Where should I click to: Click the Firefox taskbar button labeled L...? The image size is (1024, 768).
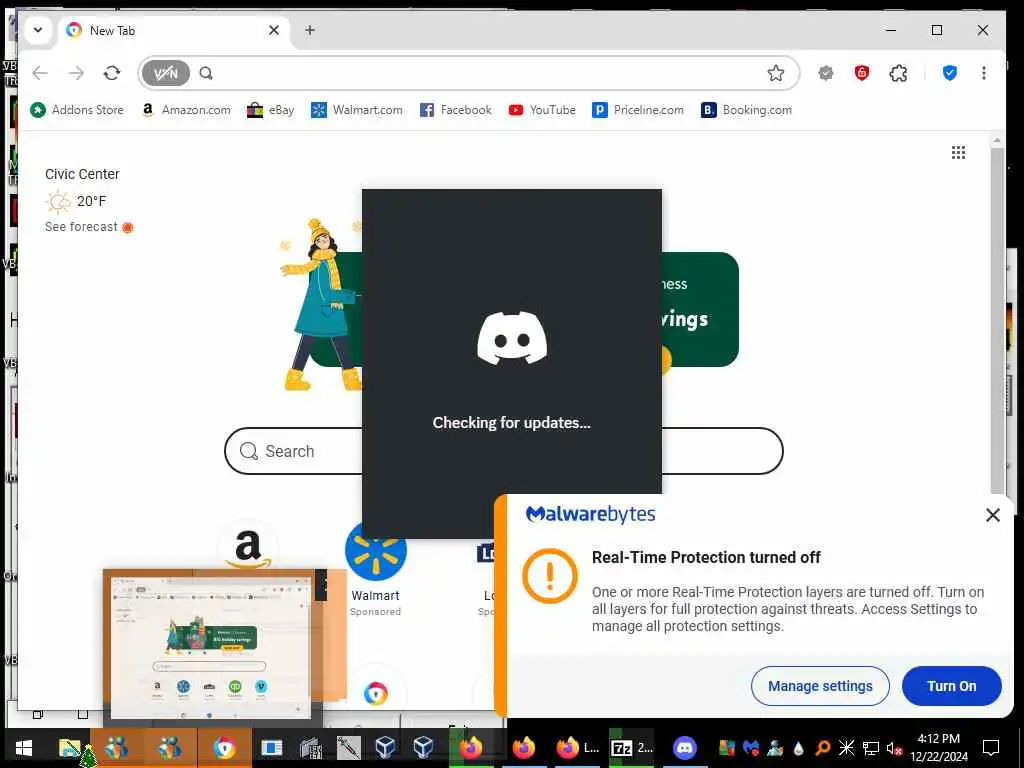point(577,748)
